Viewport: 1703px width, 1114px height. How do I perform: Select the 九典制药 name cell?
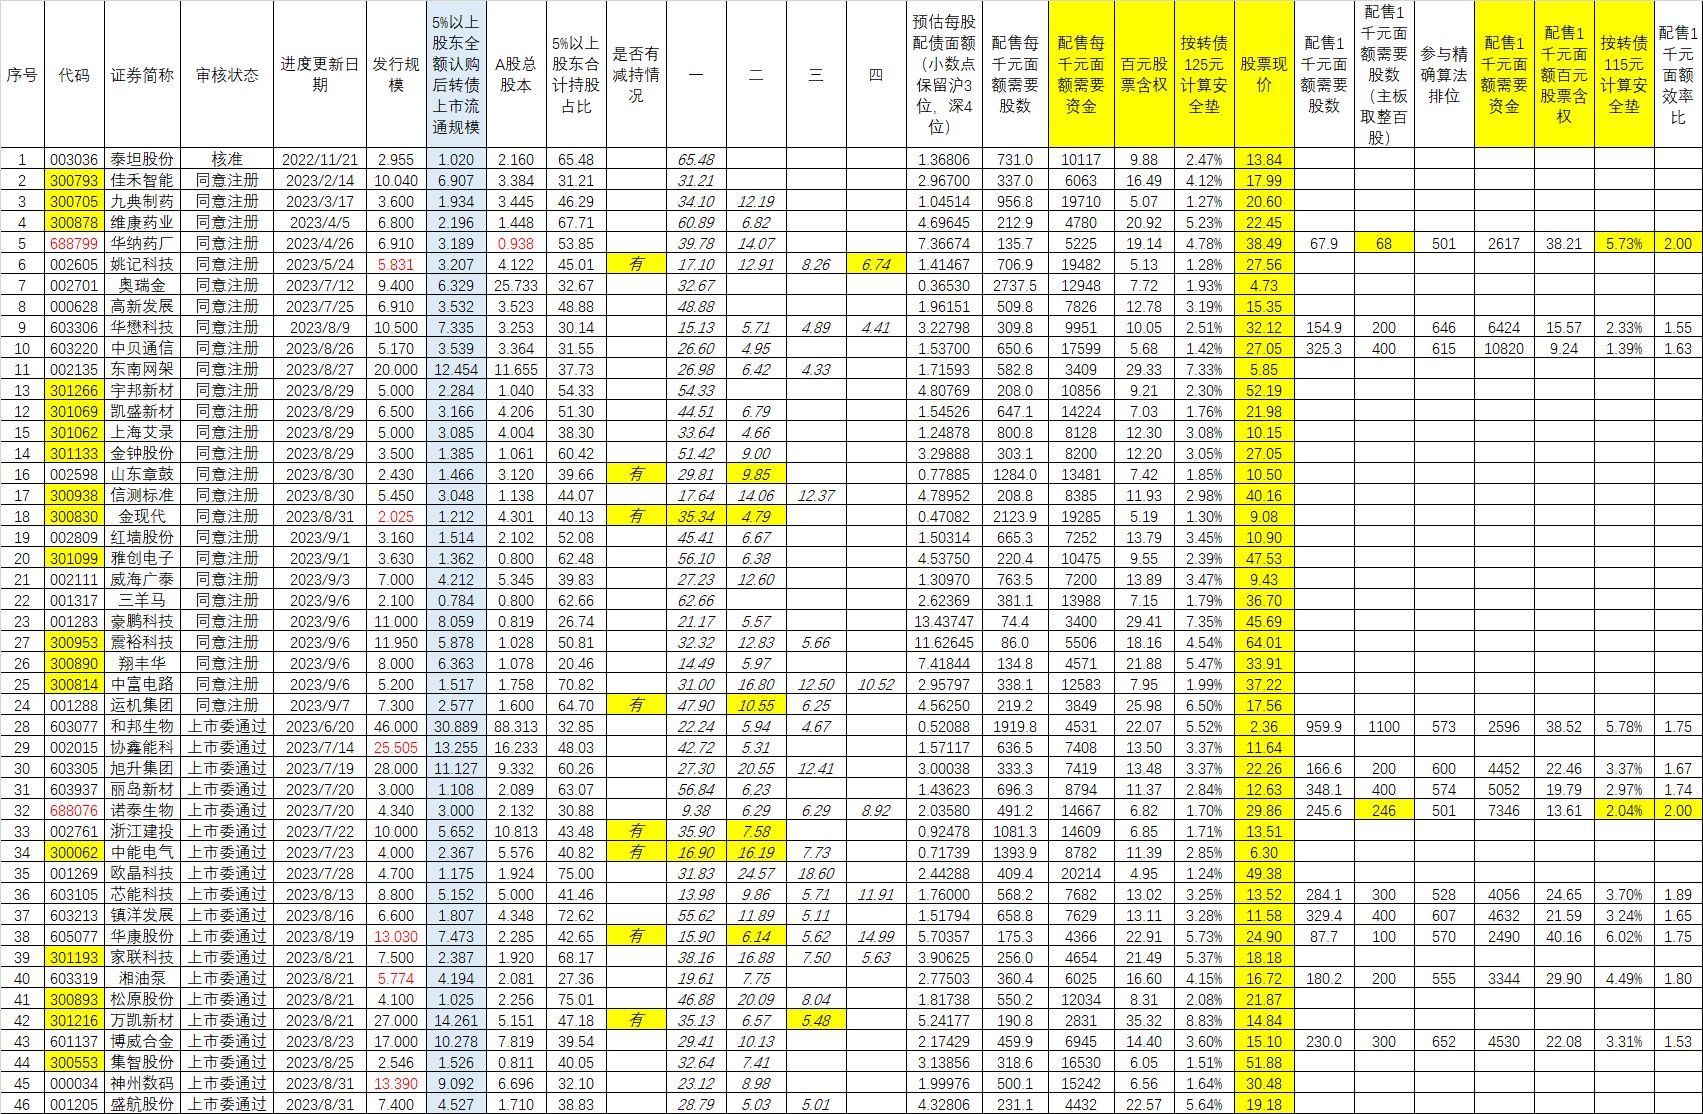click(x=142, y=201)
